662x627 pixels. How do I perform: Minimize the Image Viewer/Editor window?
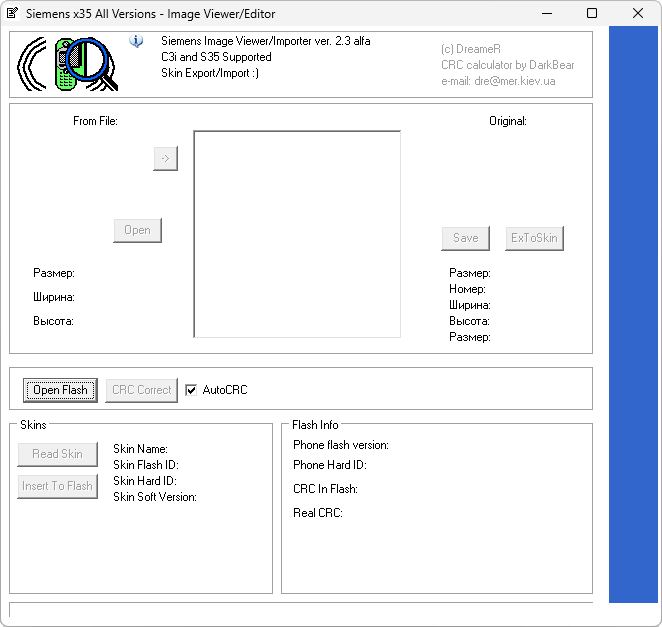tap(547, 14)
